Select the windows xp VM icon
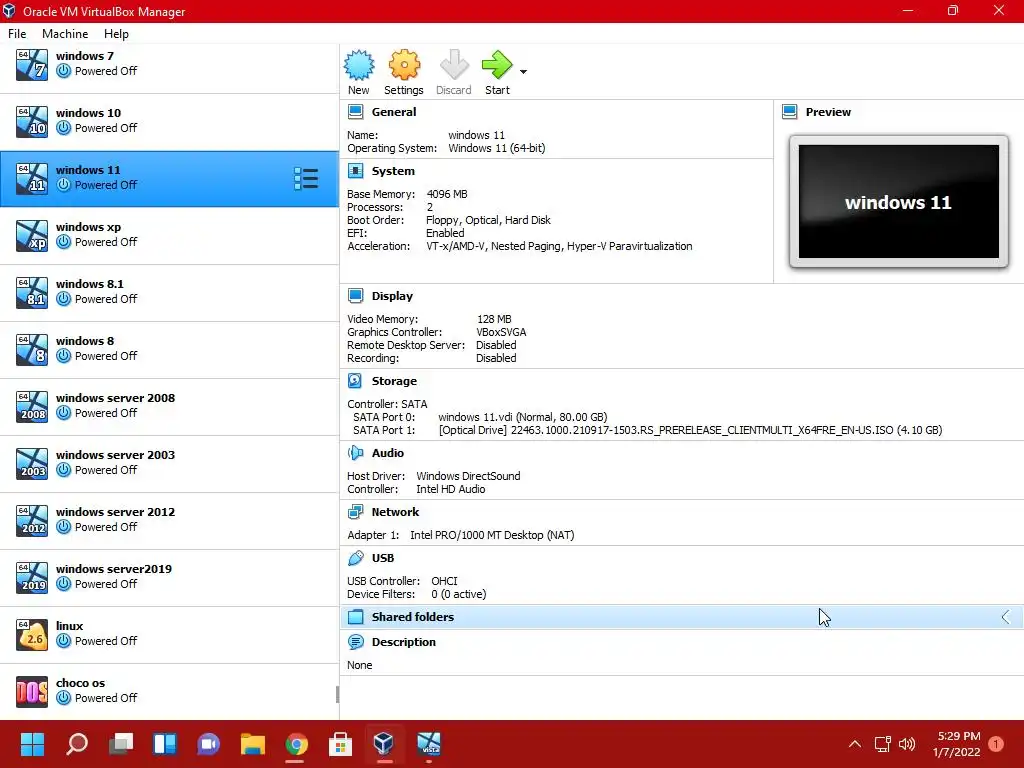Viewport: 1024px width, 768px height. tap(32, 236)
